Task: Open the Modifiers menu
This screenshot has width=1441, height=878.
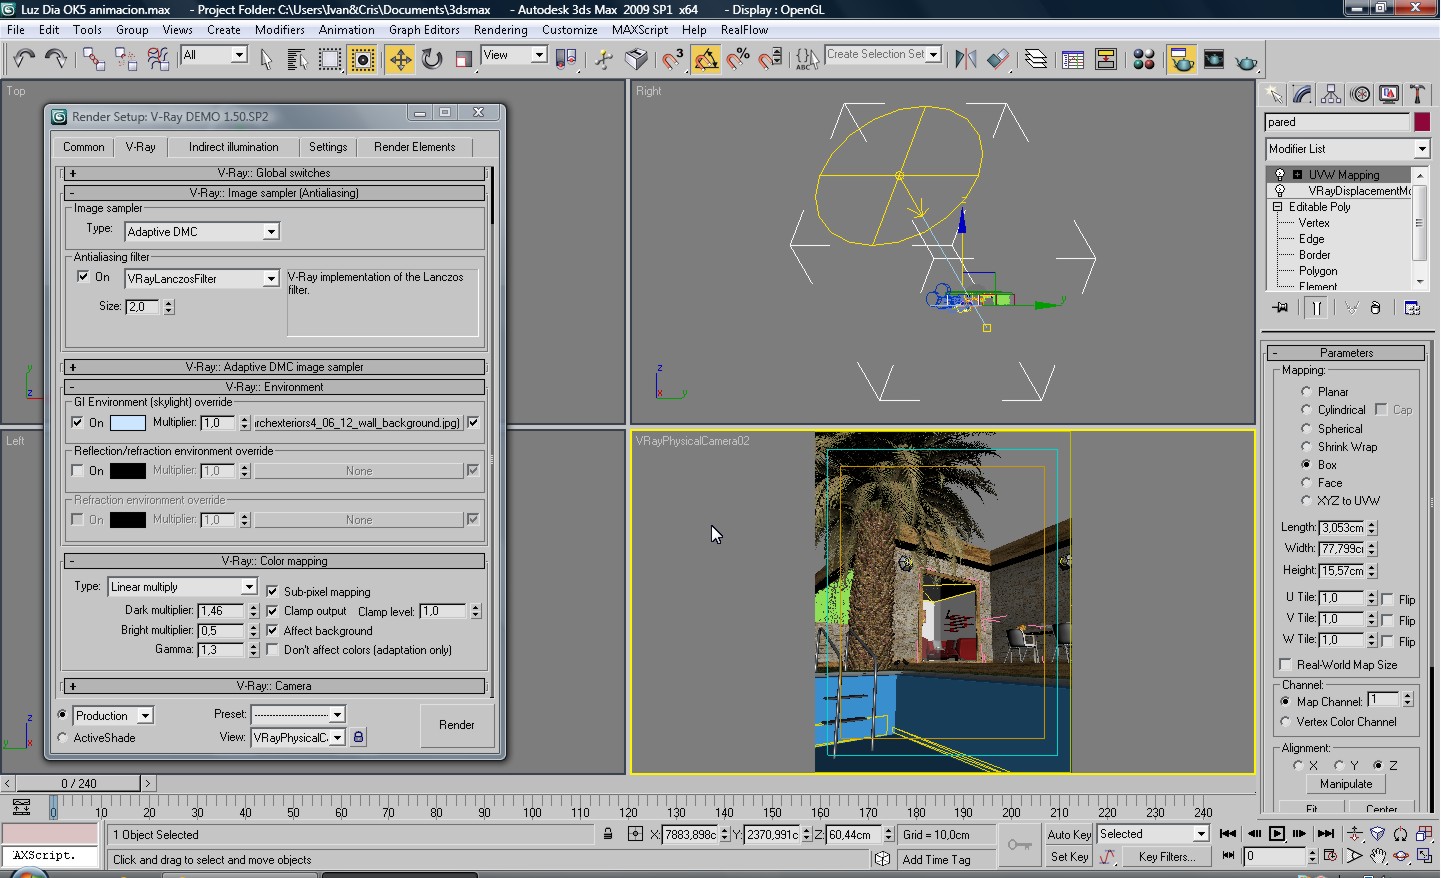Action: click(x=280, y=30)
